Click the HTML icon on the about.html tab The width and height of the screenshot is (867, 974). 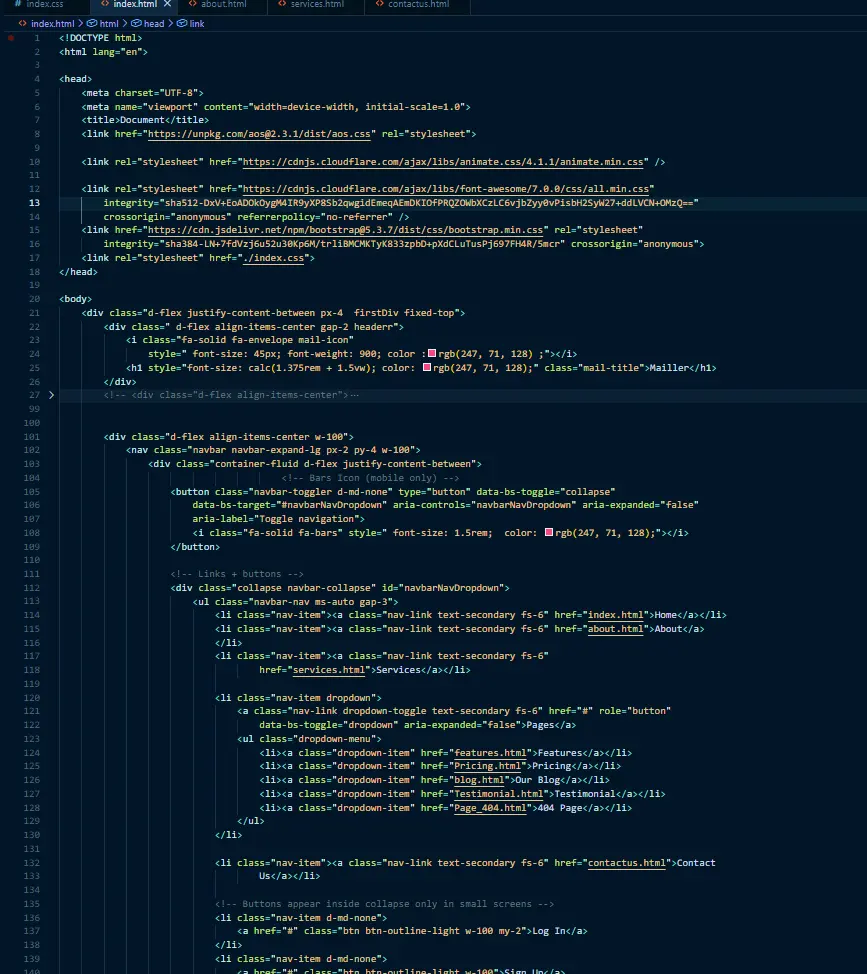click(x=193, y=5)
